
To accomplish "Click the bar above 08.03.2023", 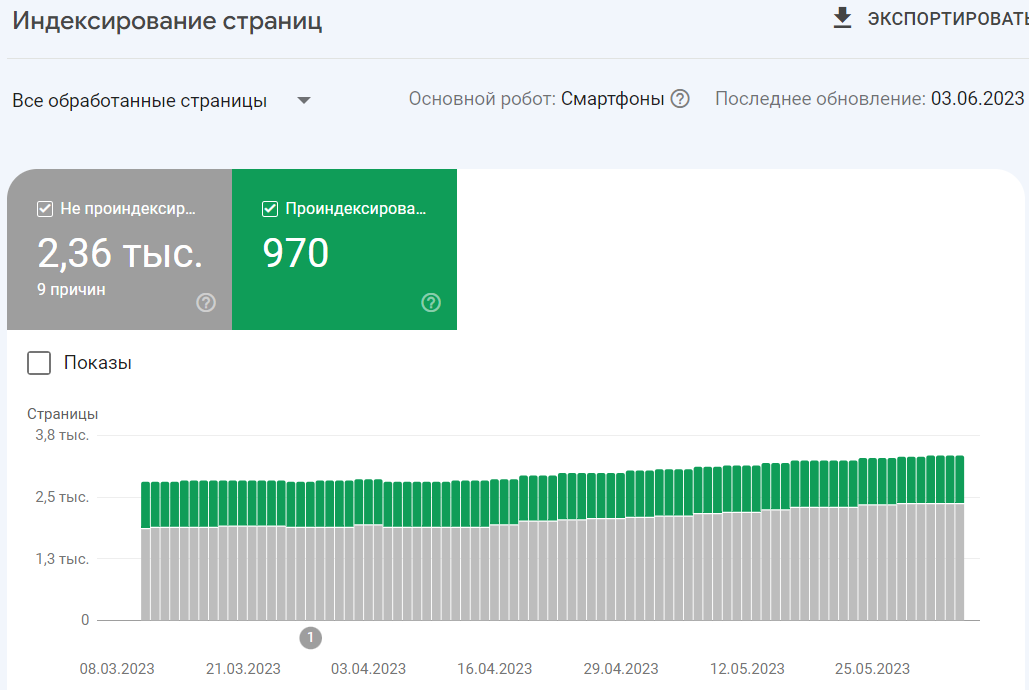I will pyautogui.click(x=146, y=550).
